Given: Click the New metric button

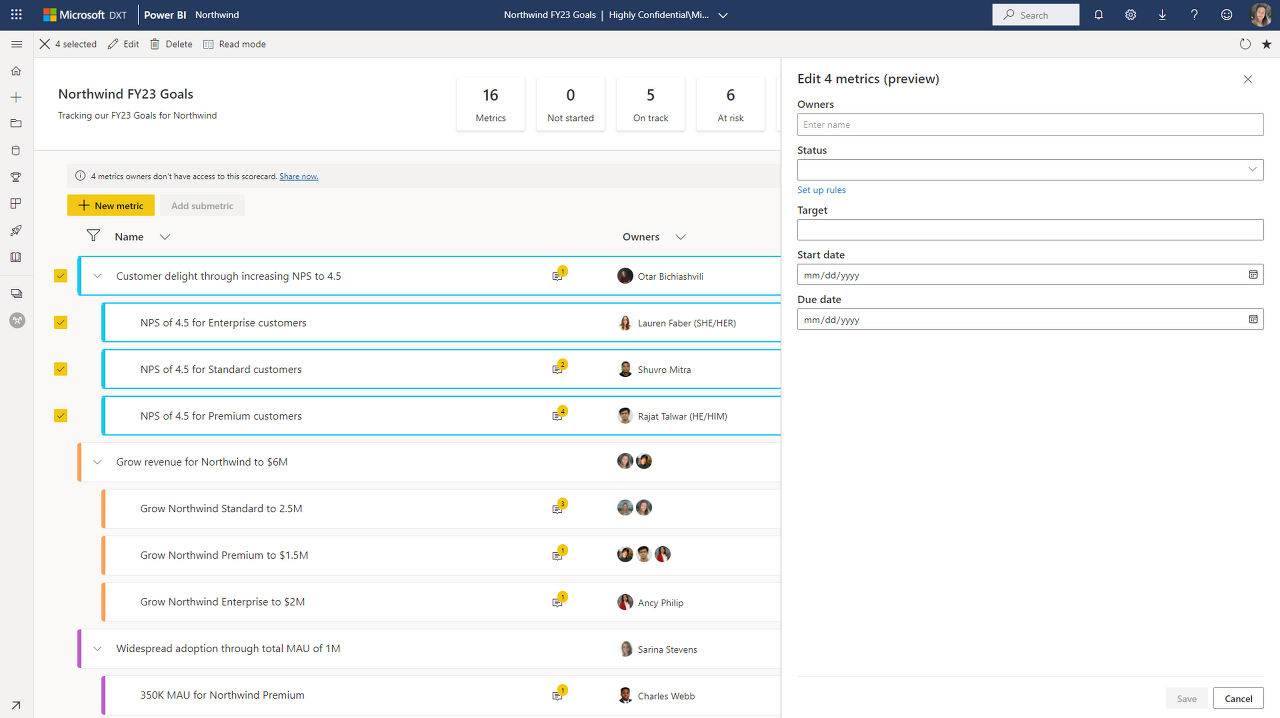Looking at the screenshot, I should (111, 206).
